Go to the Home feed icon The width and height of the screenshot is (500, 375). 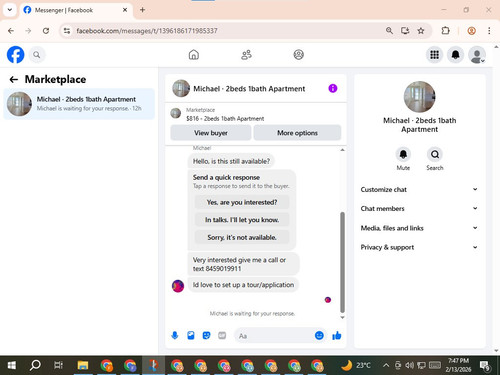[x=194, y=55]
